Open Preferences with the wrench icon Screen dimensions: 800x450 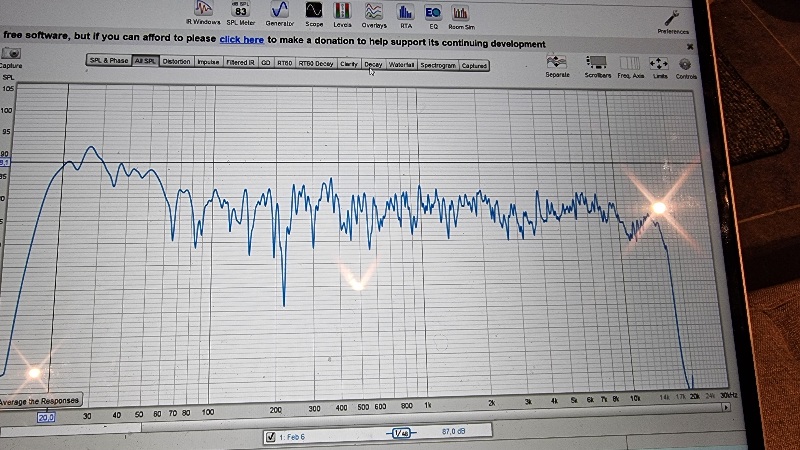(672, 19)
